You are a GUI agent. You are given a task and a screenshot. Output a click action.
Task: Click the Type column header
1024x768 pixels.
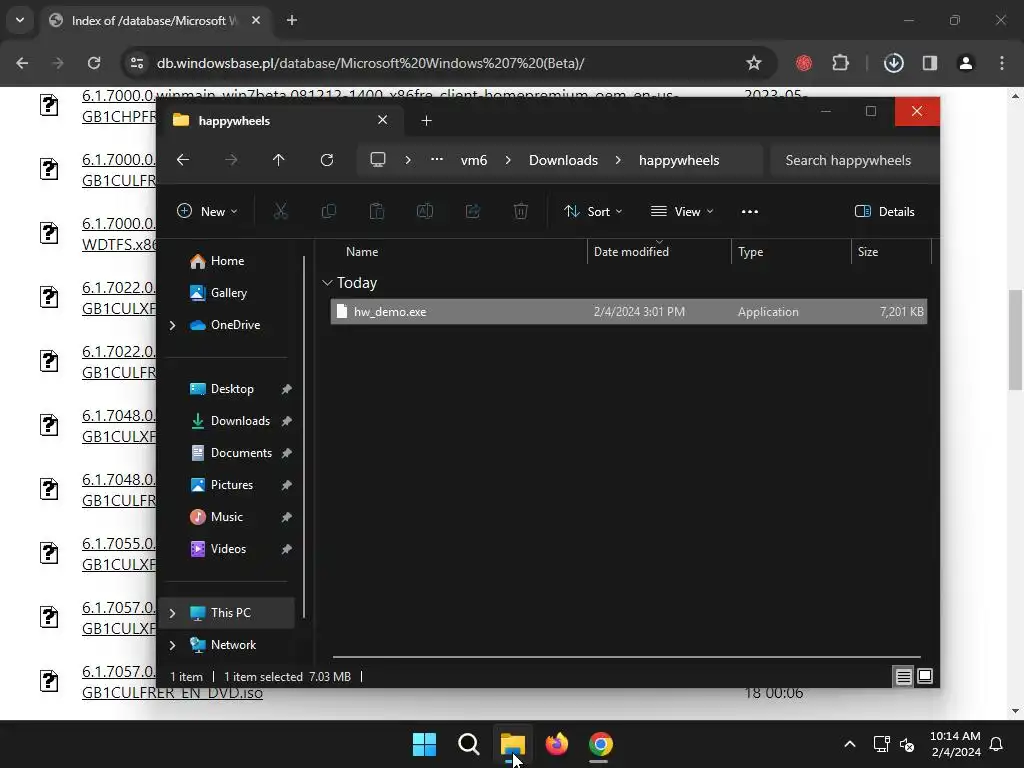click(x=750, y=251)
